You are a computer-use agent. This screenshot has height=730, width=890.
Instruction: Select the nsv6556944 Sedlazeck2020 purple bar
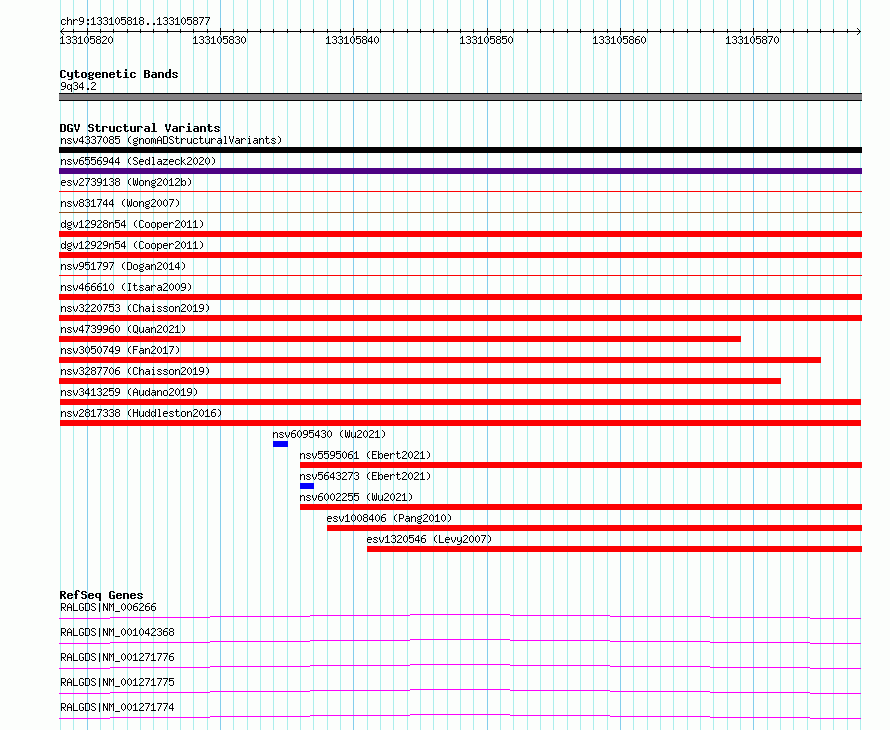460,171
